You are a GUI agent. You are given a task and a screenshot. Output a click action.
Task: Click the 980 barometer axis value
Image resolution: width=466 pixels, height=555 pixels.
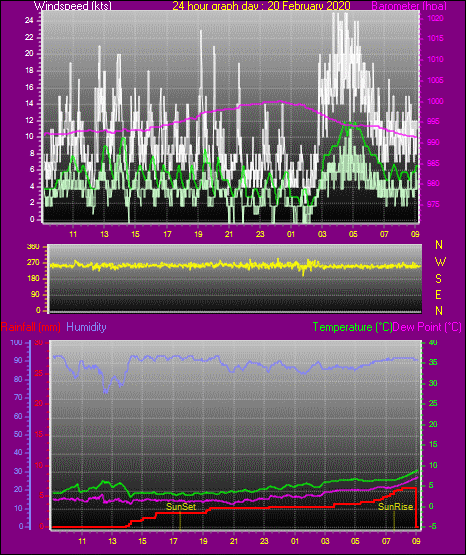tap(433, 183)
